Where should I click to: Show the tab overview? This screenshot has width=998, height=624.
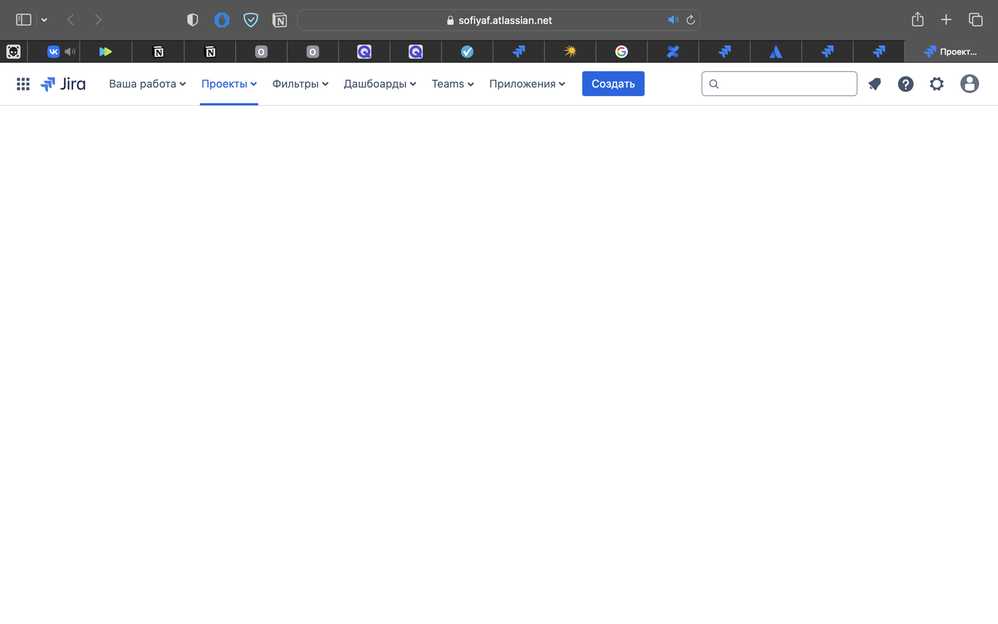(975, 20)
